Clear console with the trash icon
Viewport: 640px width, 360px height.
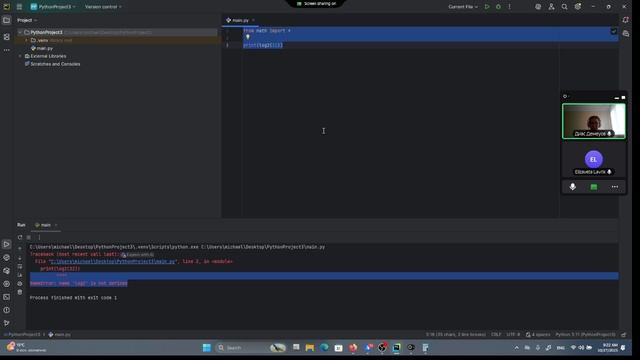coord(20,292)
